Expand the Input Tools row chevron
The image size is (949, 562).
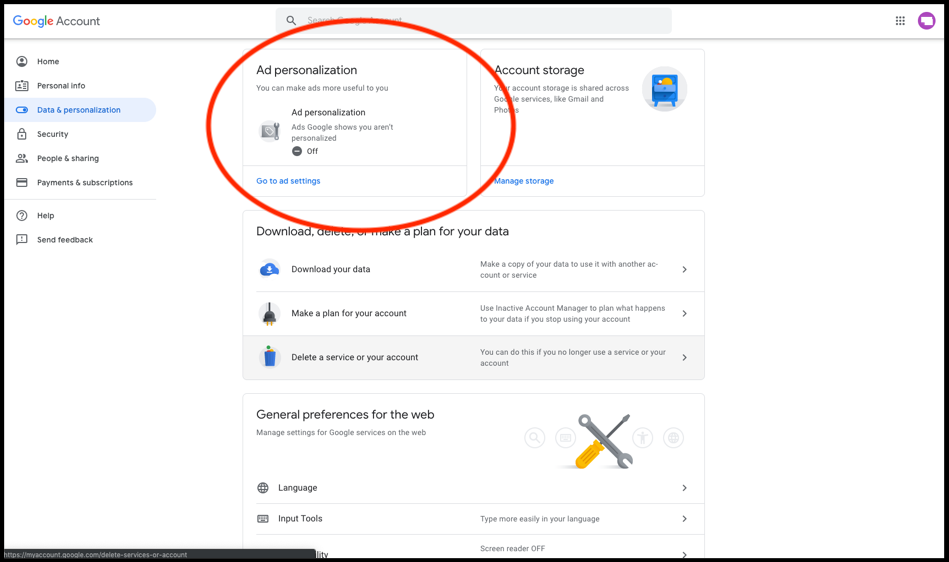point(685,518)
